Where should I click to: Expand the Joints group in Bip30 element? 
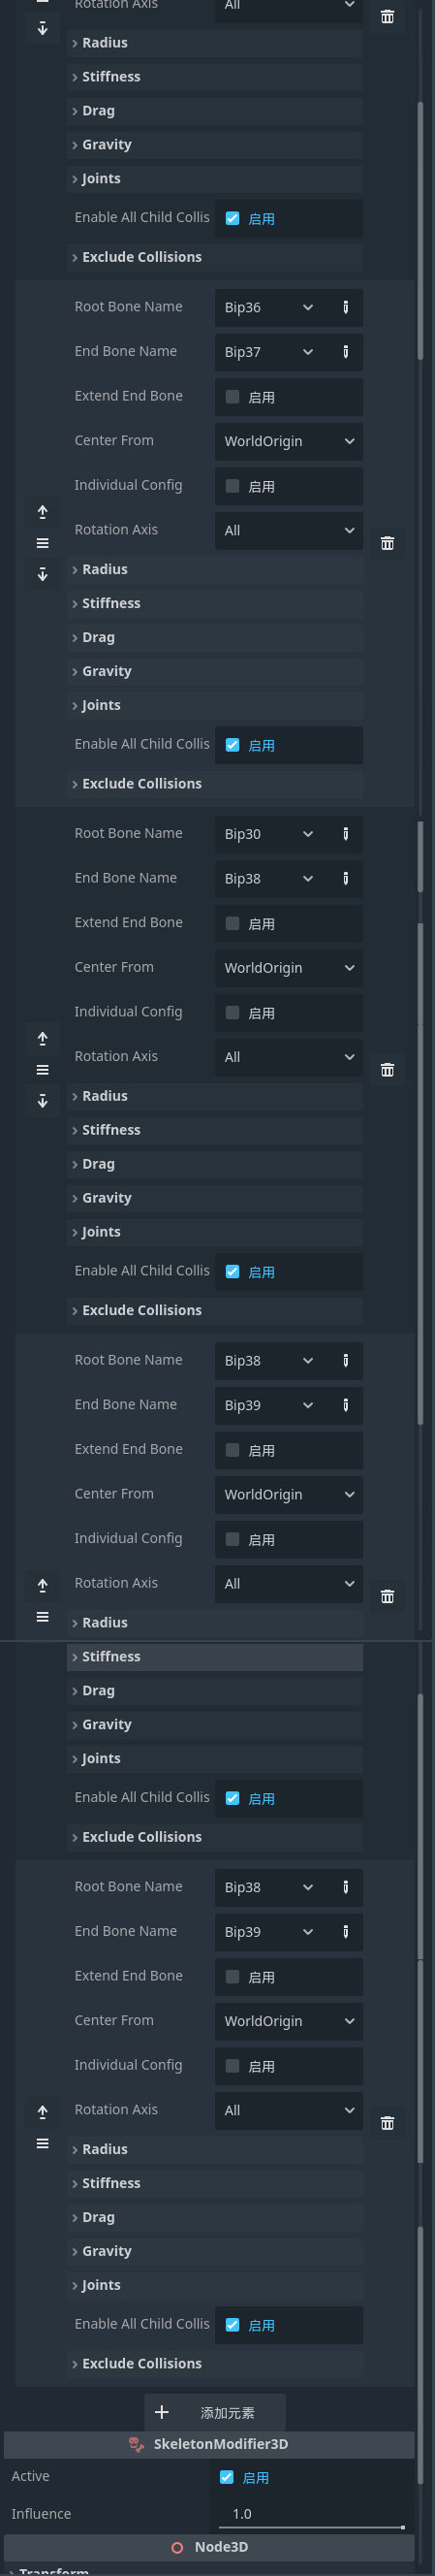[215, 1232]
